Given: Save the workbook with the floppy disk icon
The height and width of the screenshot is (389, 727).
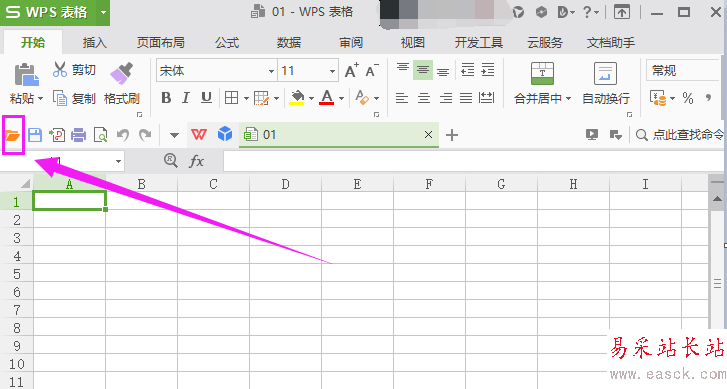Looking at the screenshot, I should click(x=35, y=135).
